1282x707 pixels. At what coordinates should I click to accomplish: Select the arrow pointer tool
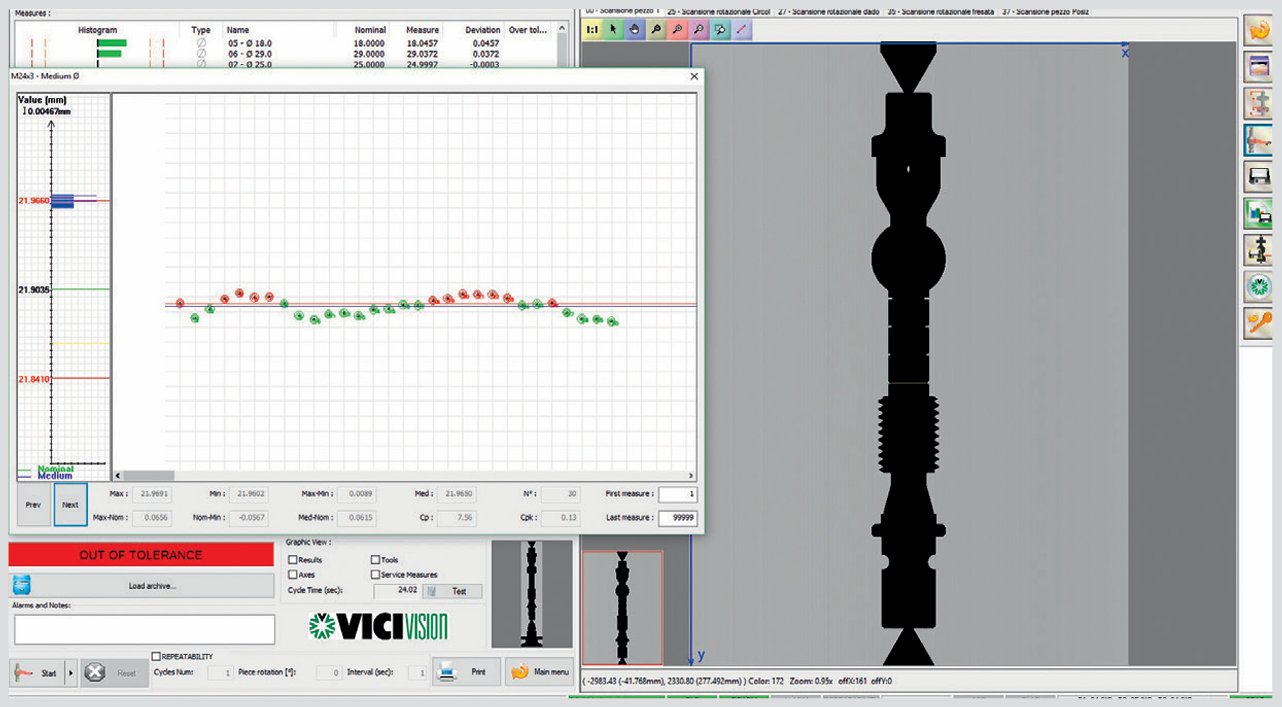pyautogui.click(x=614, y=30)
